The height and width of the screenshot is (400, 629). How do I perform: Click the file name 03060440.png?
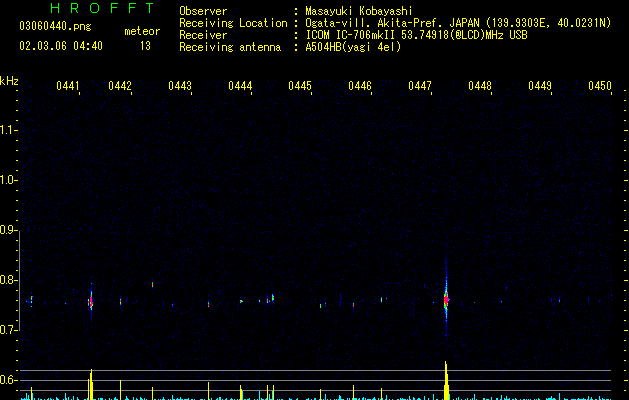(55, 26)
